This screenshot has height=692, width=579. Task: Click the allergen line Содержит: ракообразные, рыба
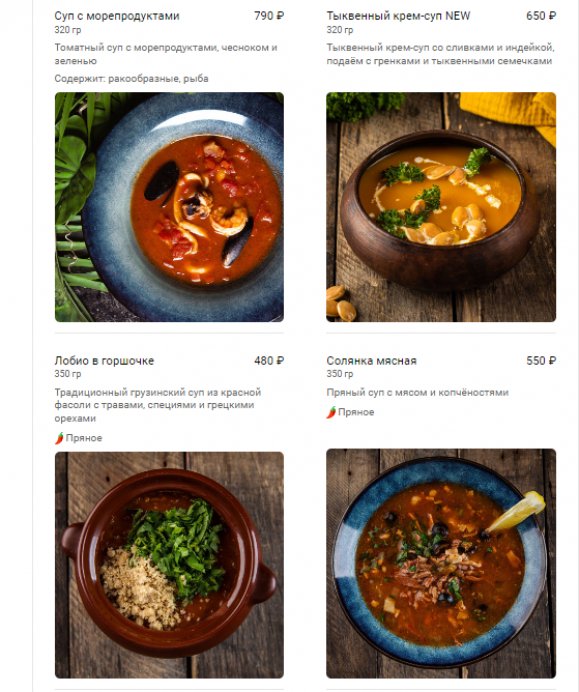[132, 79]
